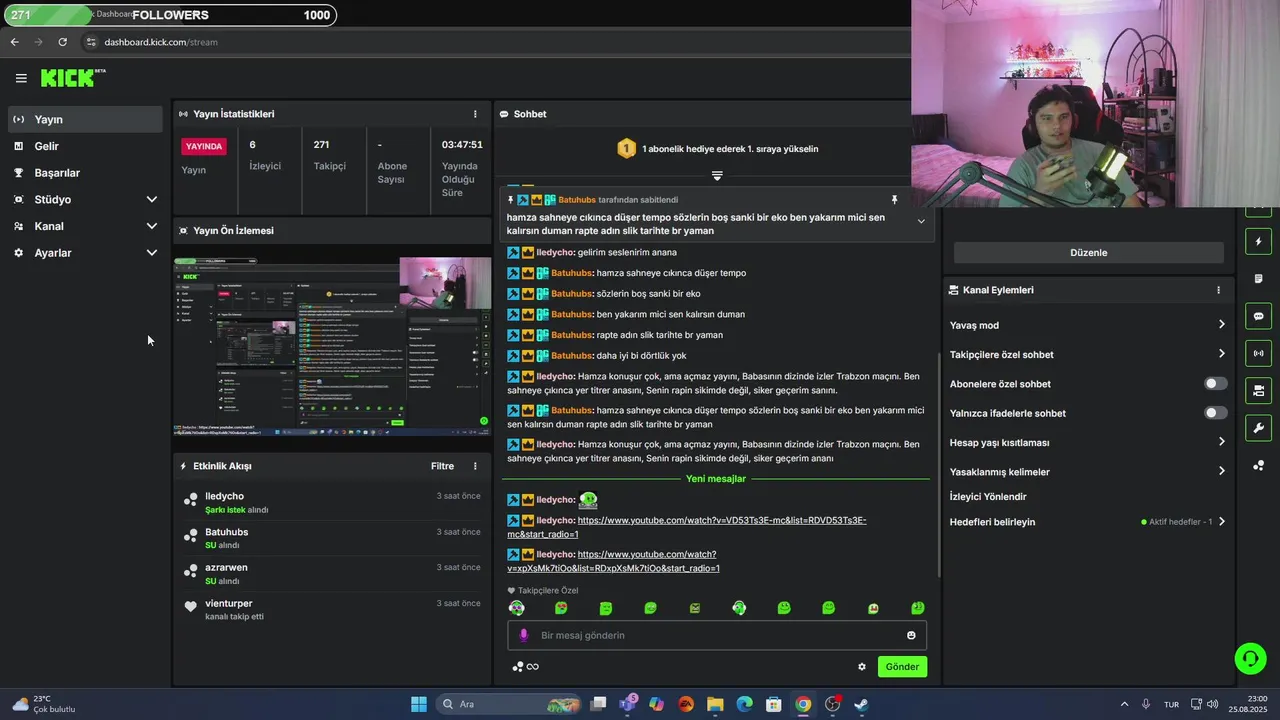
Task: Toggle Abonelere özel sohbet switch
Action: coord(1215,384)
